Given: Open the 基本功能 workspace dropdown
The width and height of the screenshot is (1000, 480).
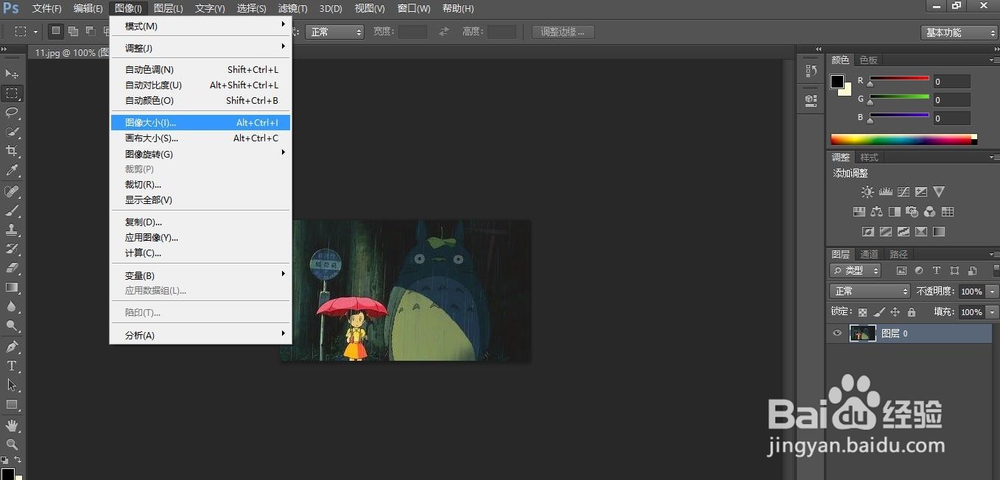Looking at the screenshot, I should click(x=959, y=32).
